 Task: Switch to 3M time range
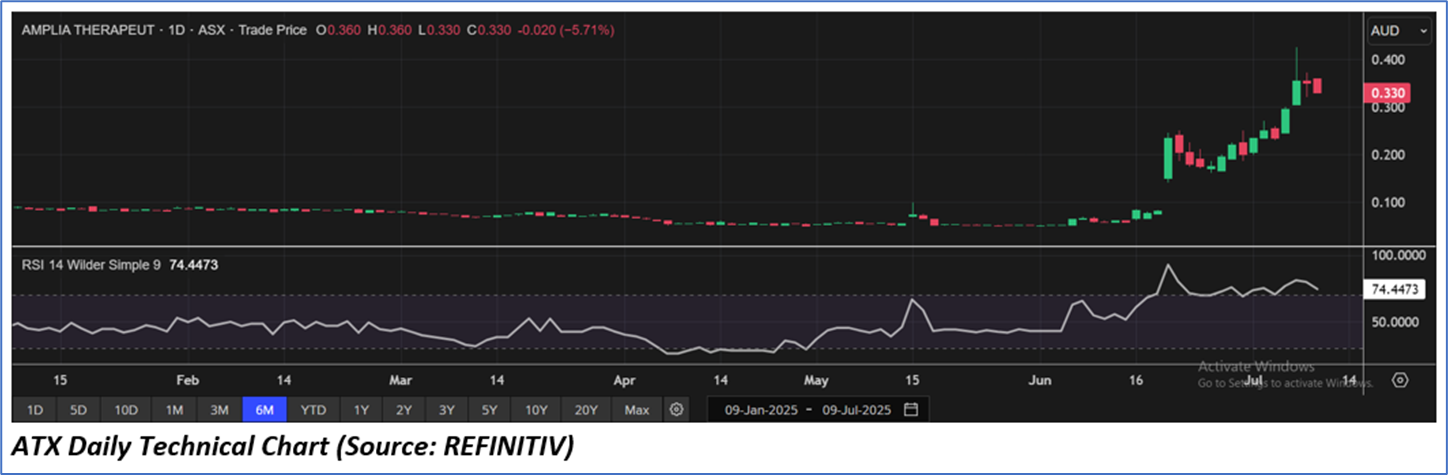pyautogui.click(x=219, y=410)
